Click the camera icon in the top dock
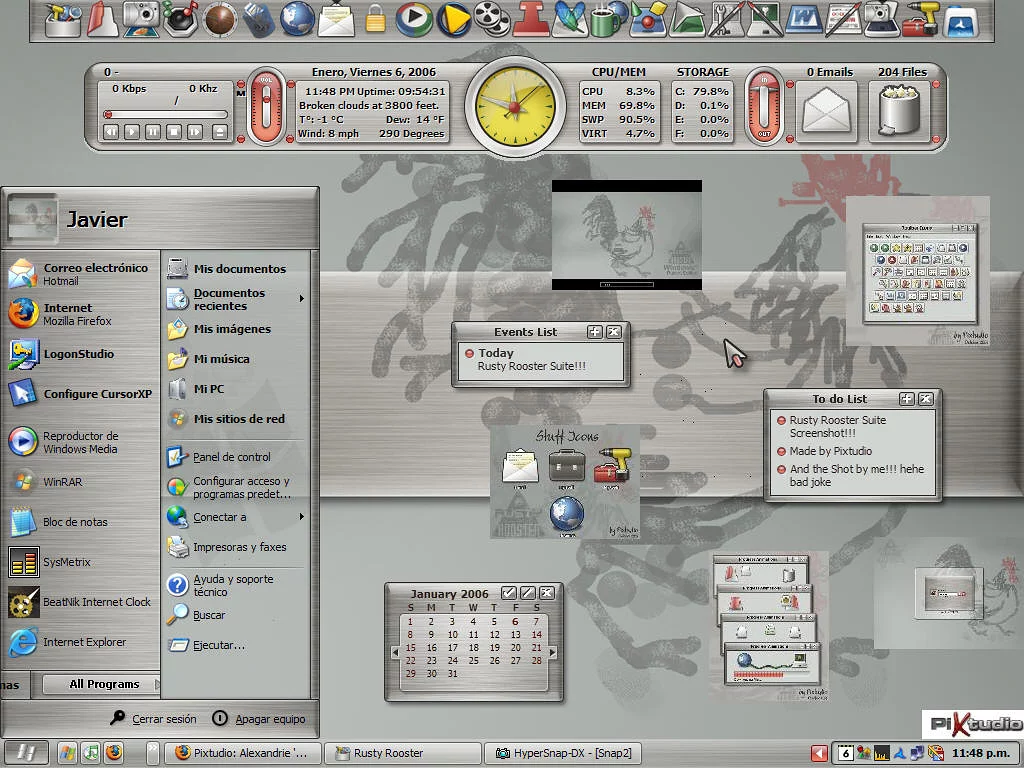1024x768 pixels. coord(140,17)
